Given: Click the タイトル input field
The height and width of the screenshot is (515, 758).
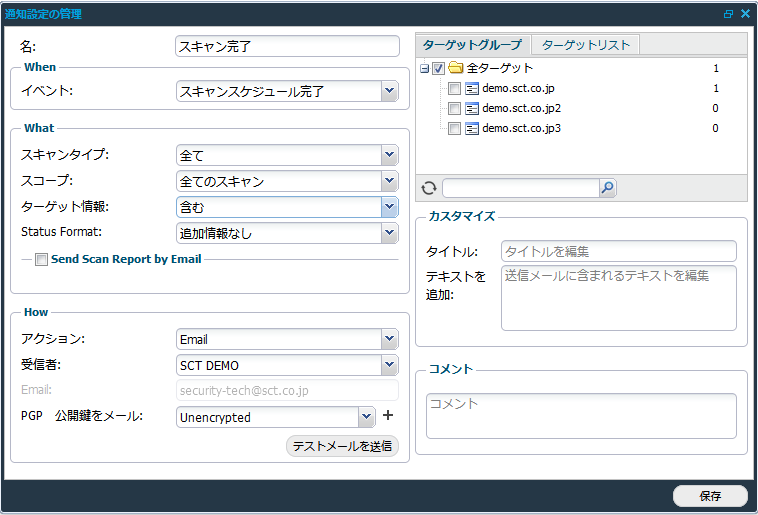Looking at the screenshot, I should (x=619, y=251).
